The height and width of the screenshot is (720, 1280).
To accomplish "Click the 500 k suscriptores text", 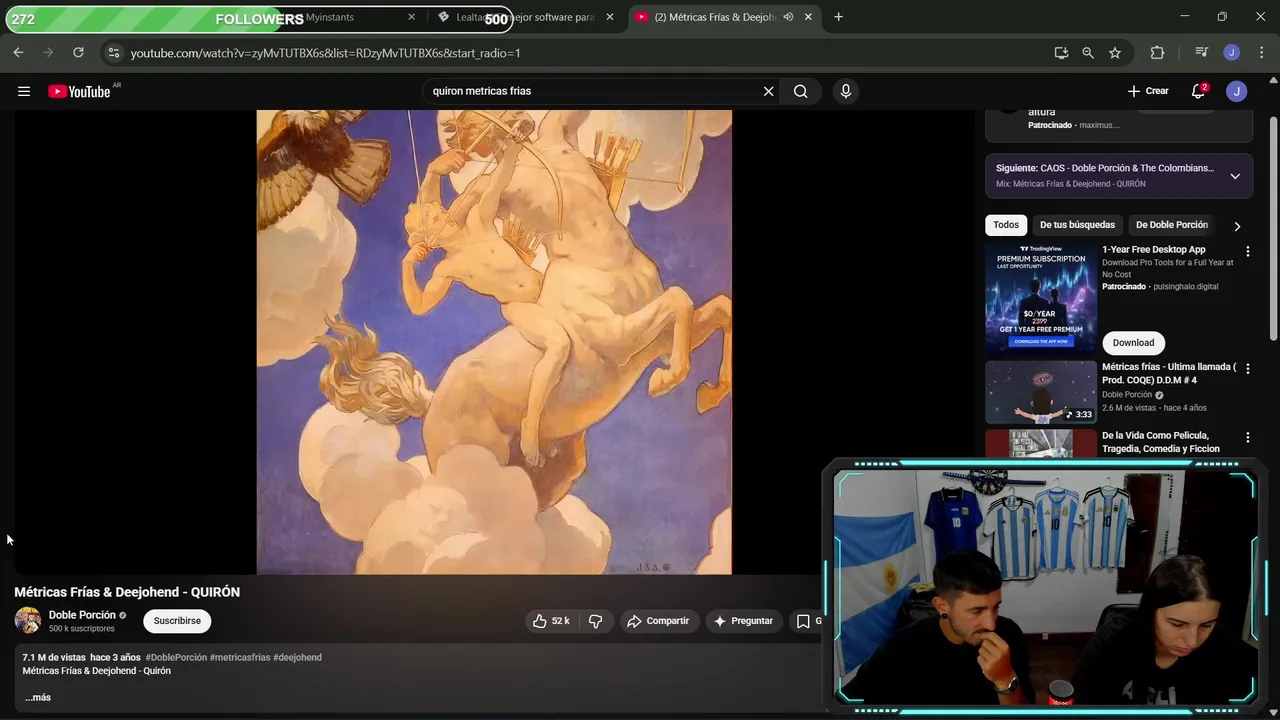I will coord(82,629).
